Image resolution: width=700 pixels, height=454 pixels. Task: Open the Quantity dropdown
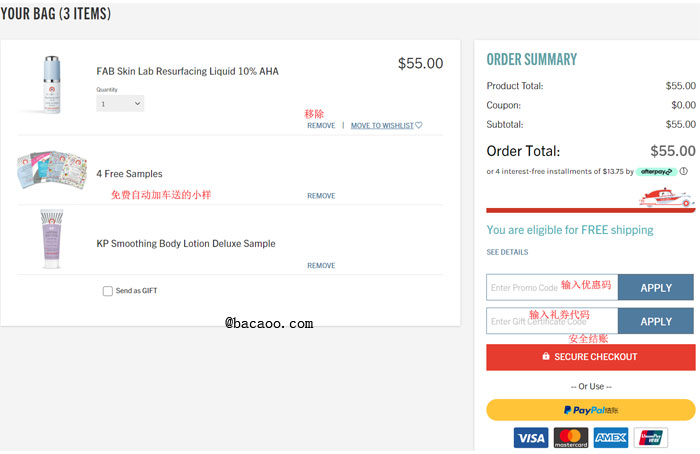120,104
